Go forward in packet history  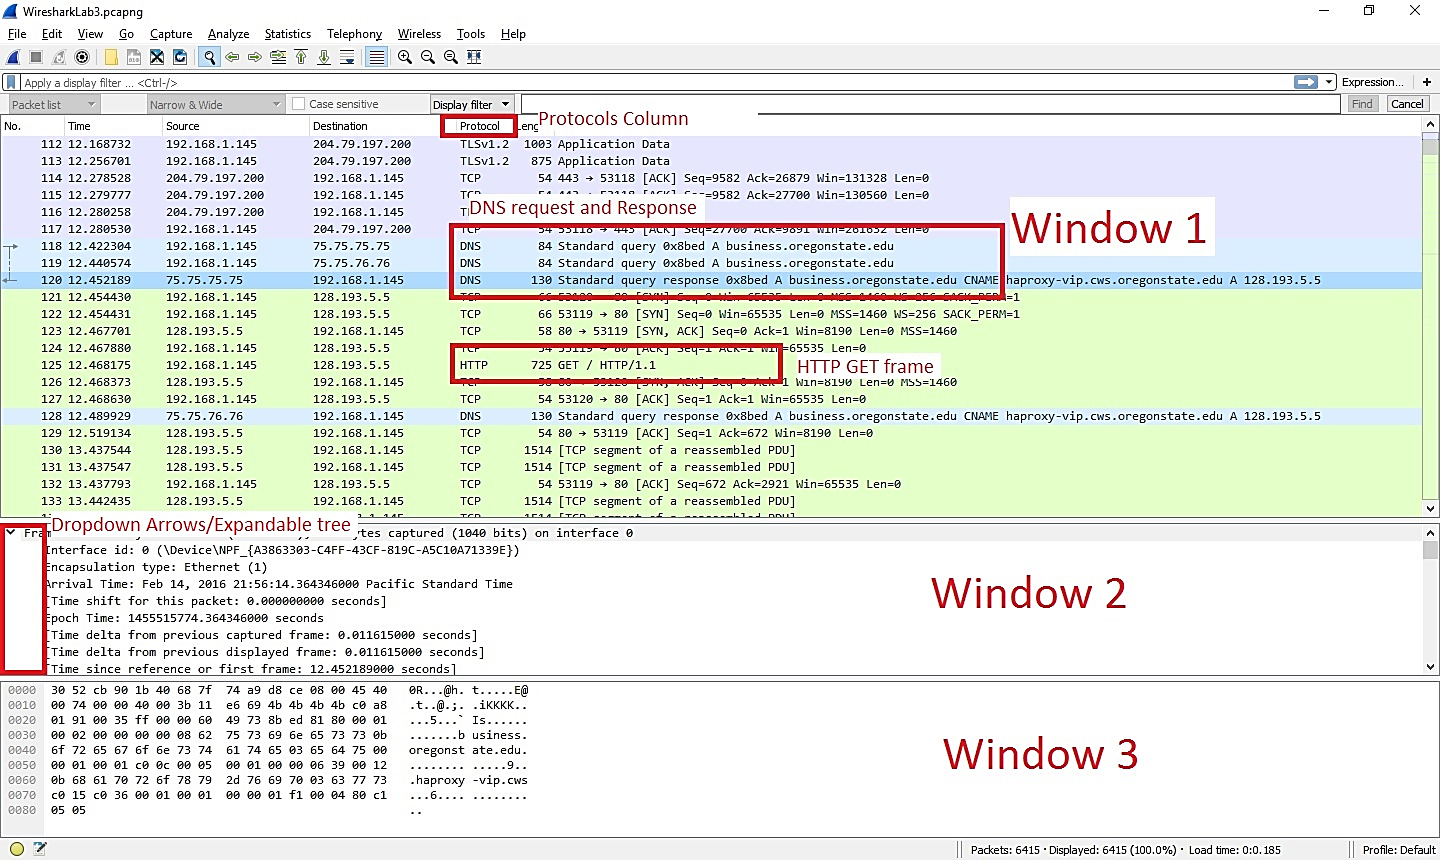[x=255, y=57]
